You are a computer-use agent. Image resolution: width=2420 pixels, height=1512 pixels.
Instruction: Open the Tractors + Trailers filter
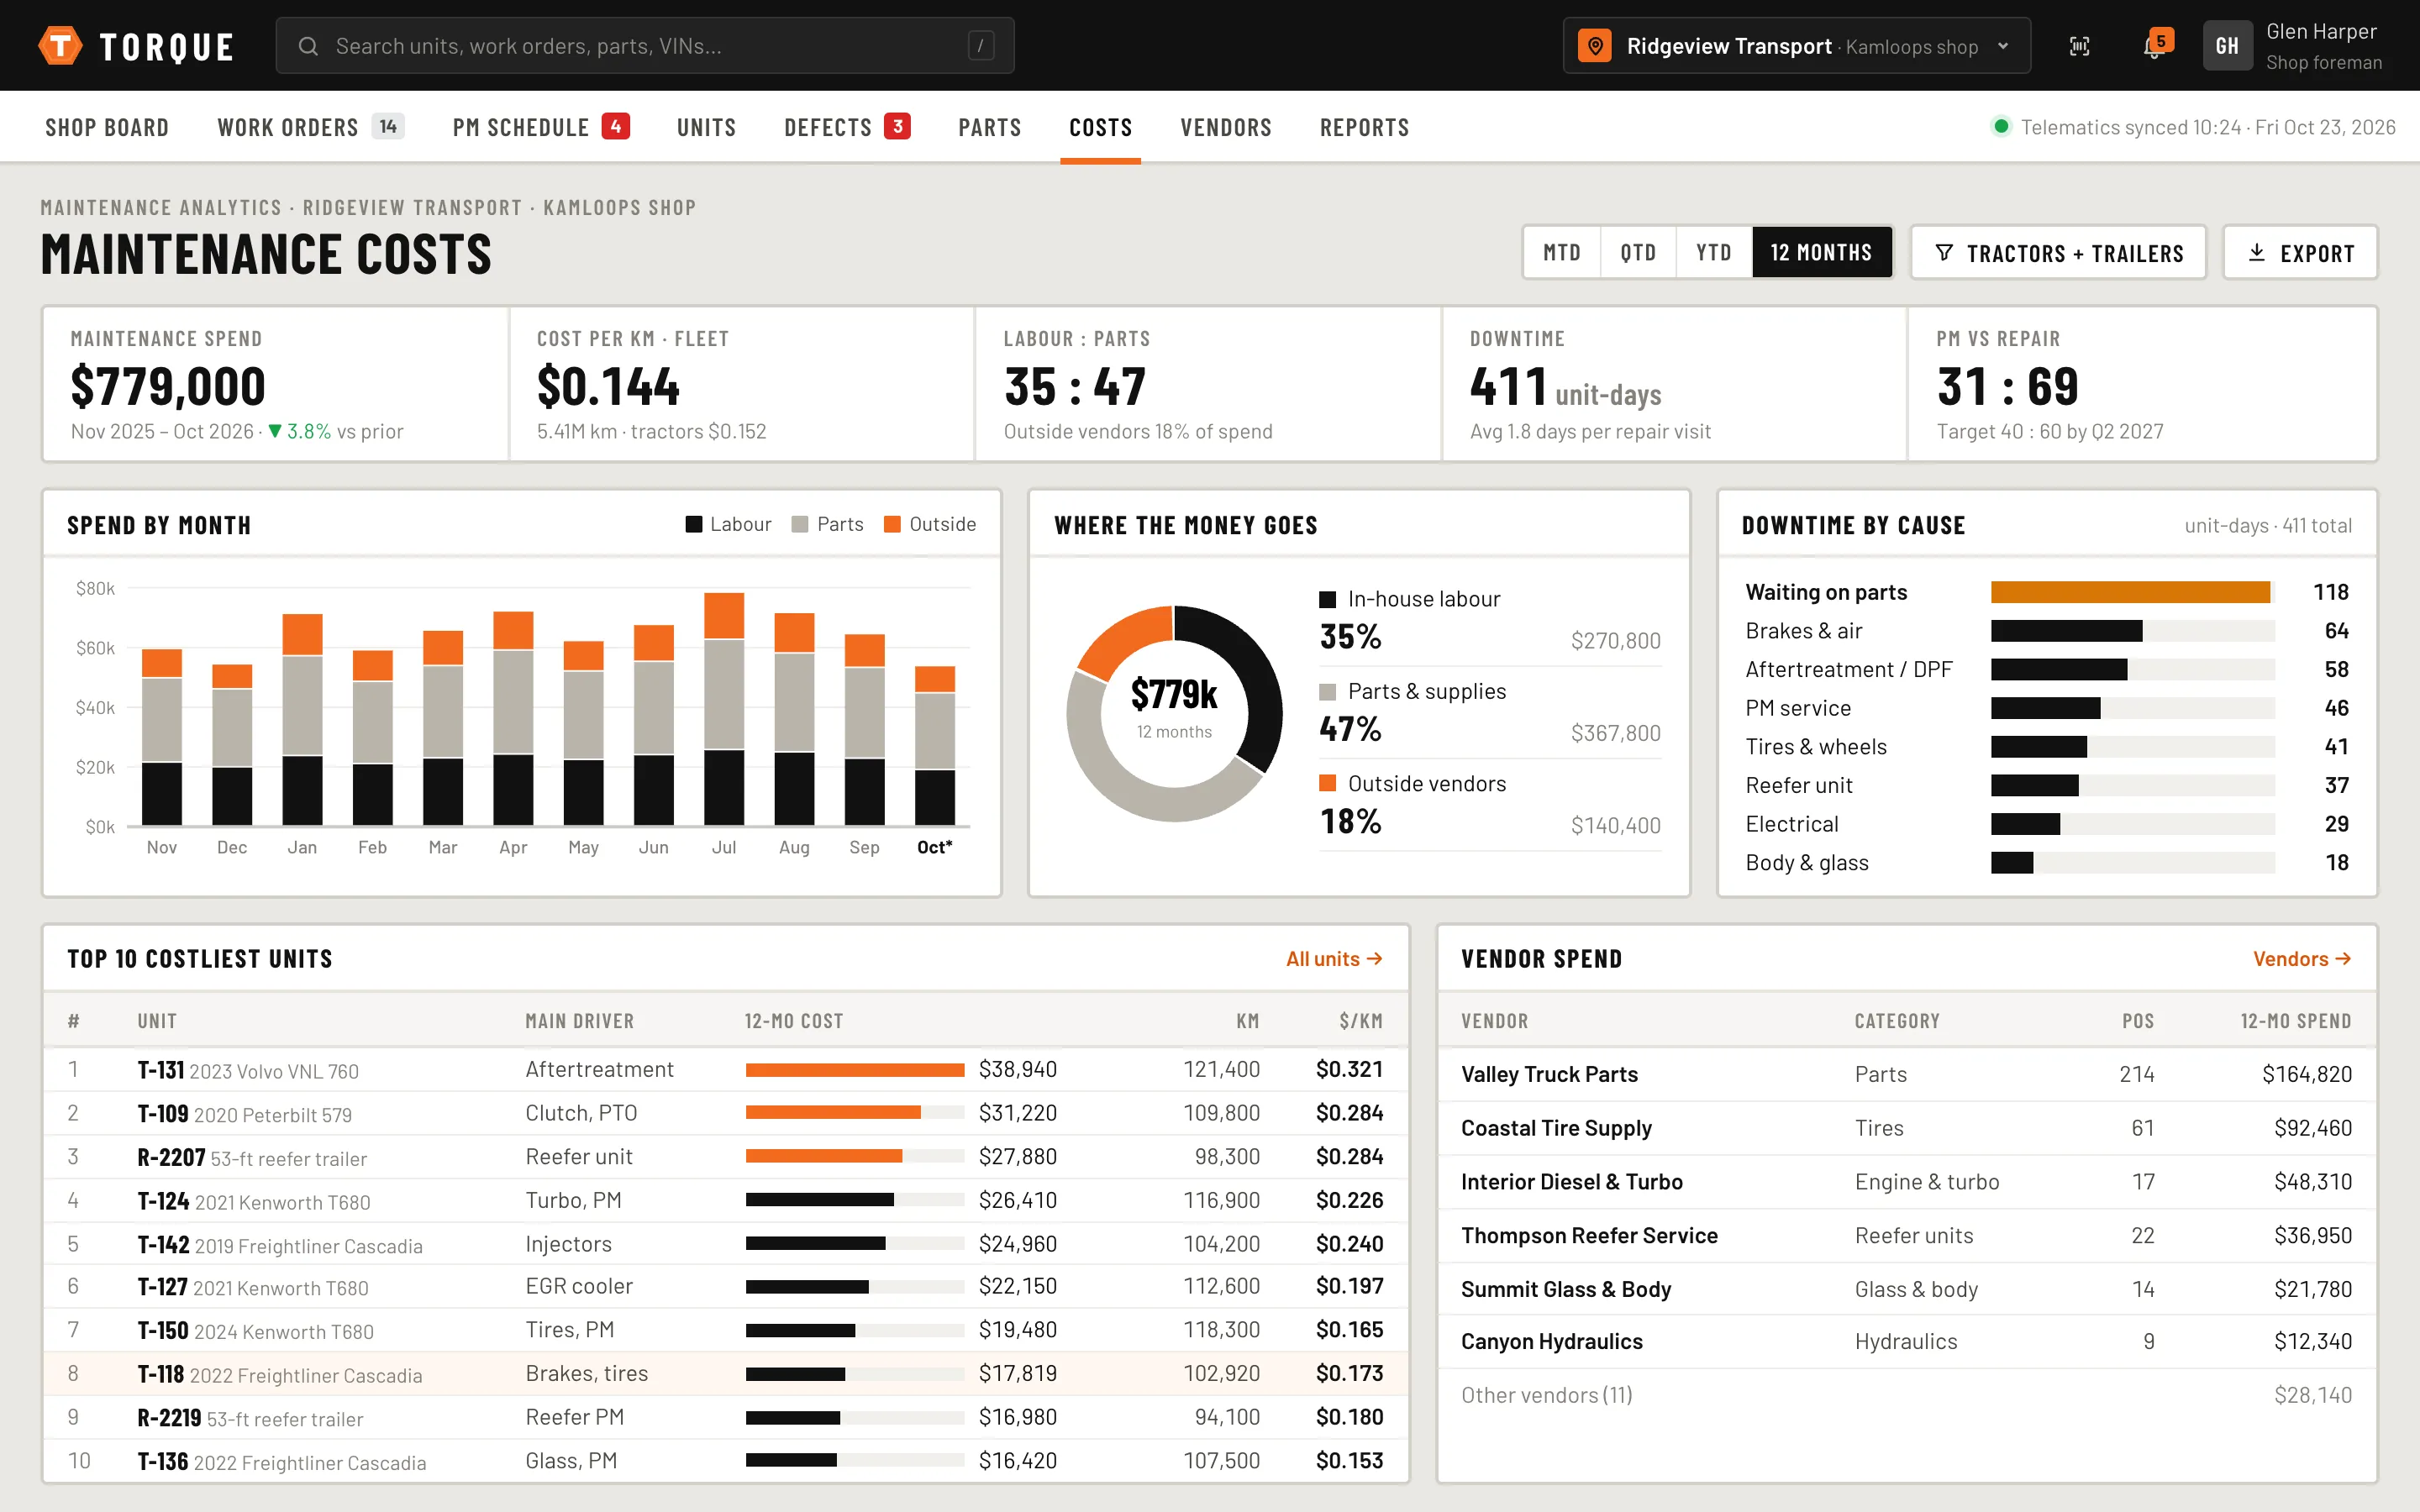tap(2058, 253)
